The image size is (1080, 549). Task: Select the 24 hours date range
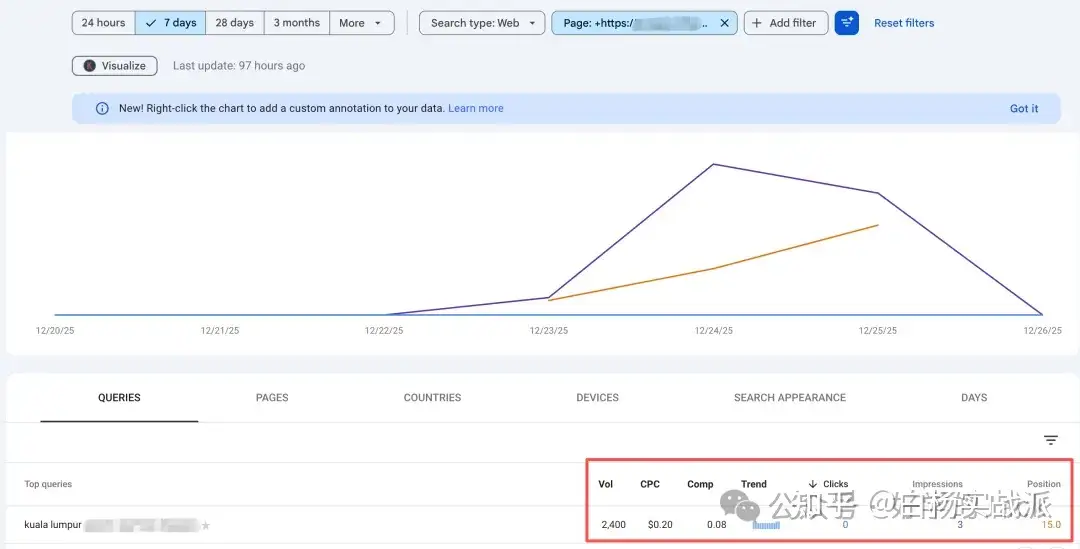[x=104, y=23]
